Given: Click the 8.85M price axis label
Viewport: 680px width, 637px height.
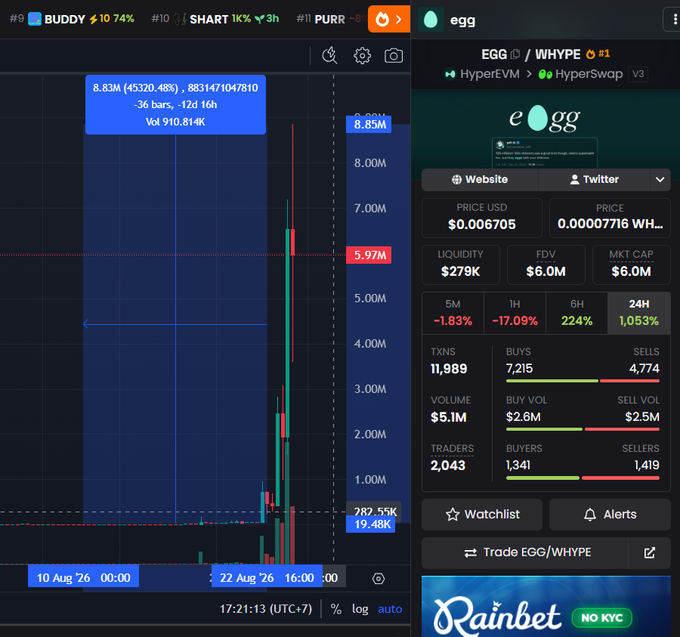Looking at the screenshot, I should [x=369, y=124].
